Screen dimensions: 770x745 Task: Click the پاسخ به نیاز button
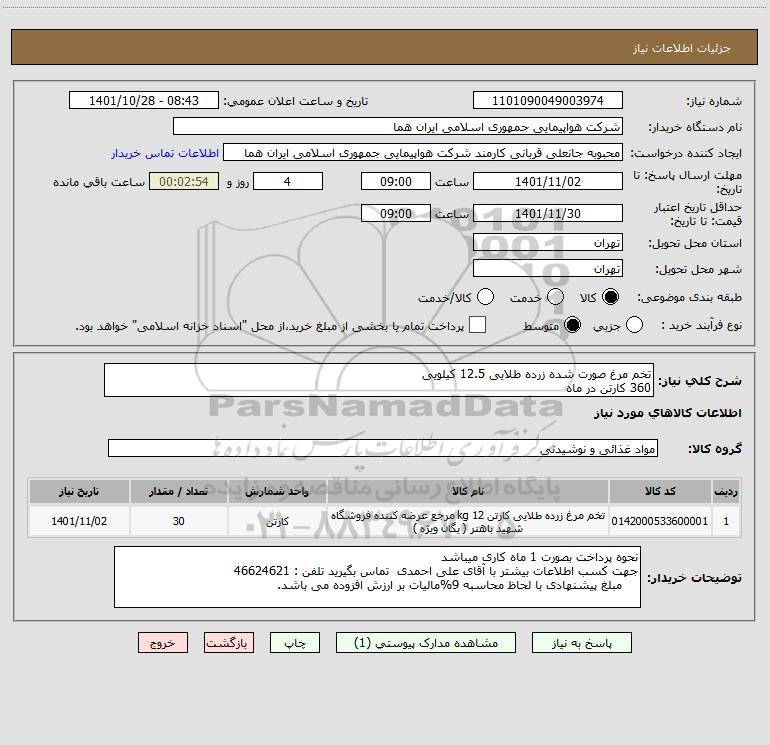pyautogui.click(x=582, y=643)
